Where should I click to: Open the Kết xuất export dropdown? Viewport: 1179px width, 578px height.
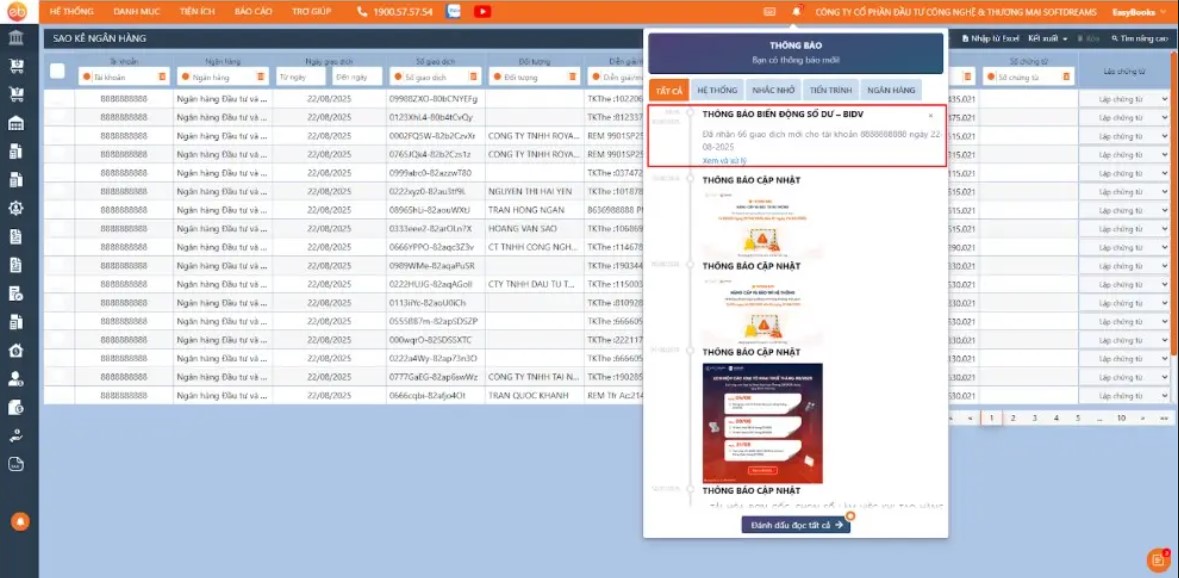(1048, 38)
